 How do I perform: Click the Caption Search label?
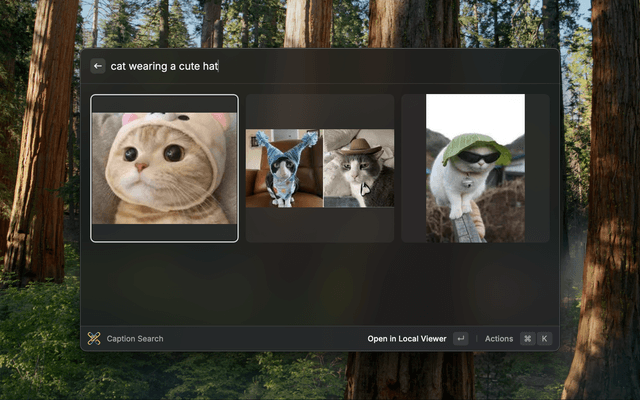click(135, 339)
